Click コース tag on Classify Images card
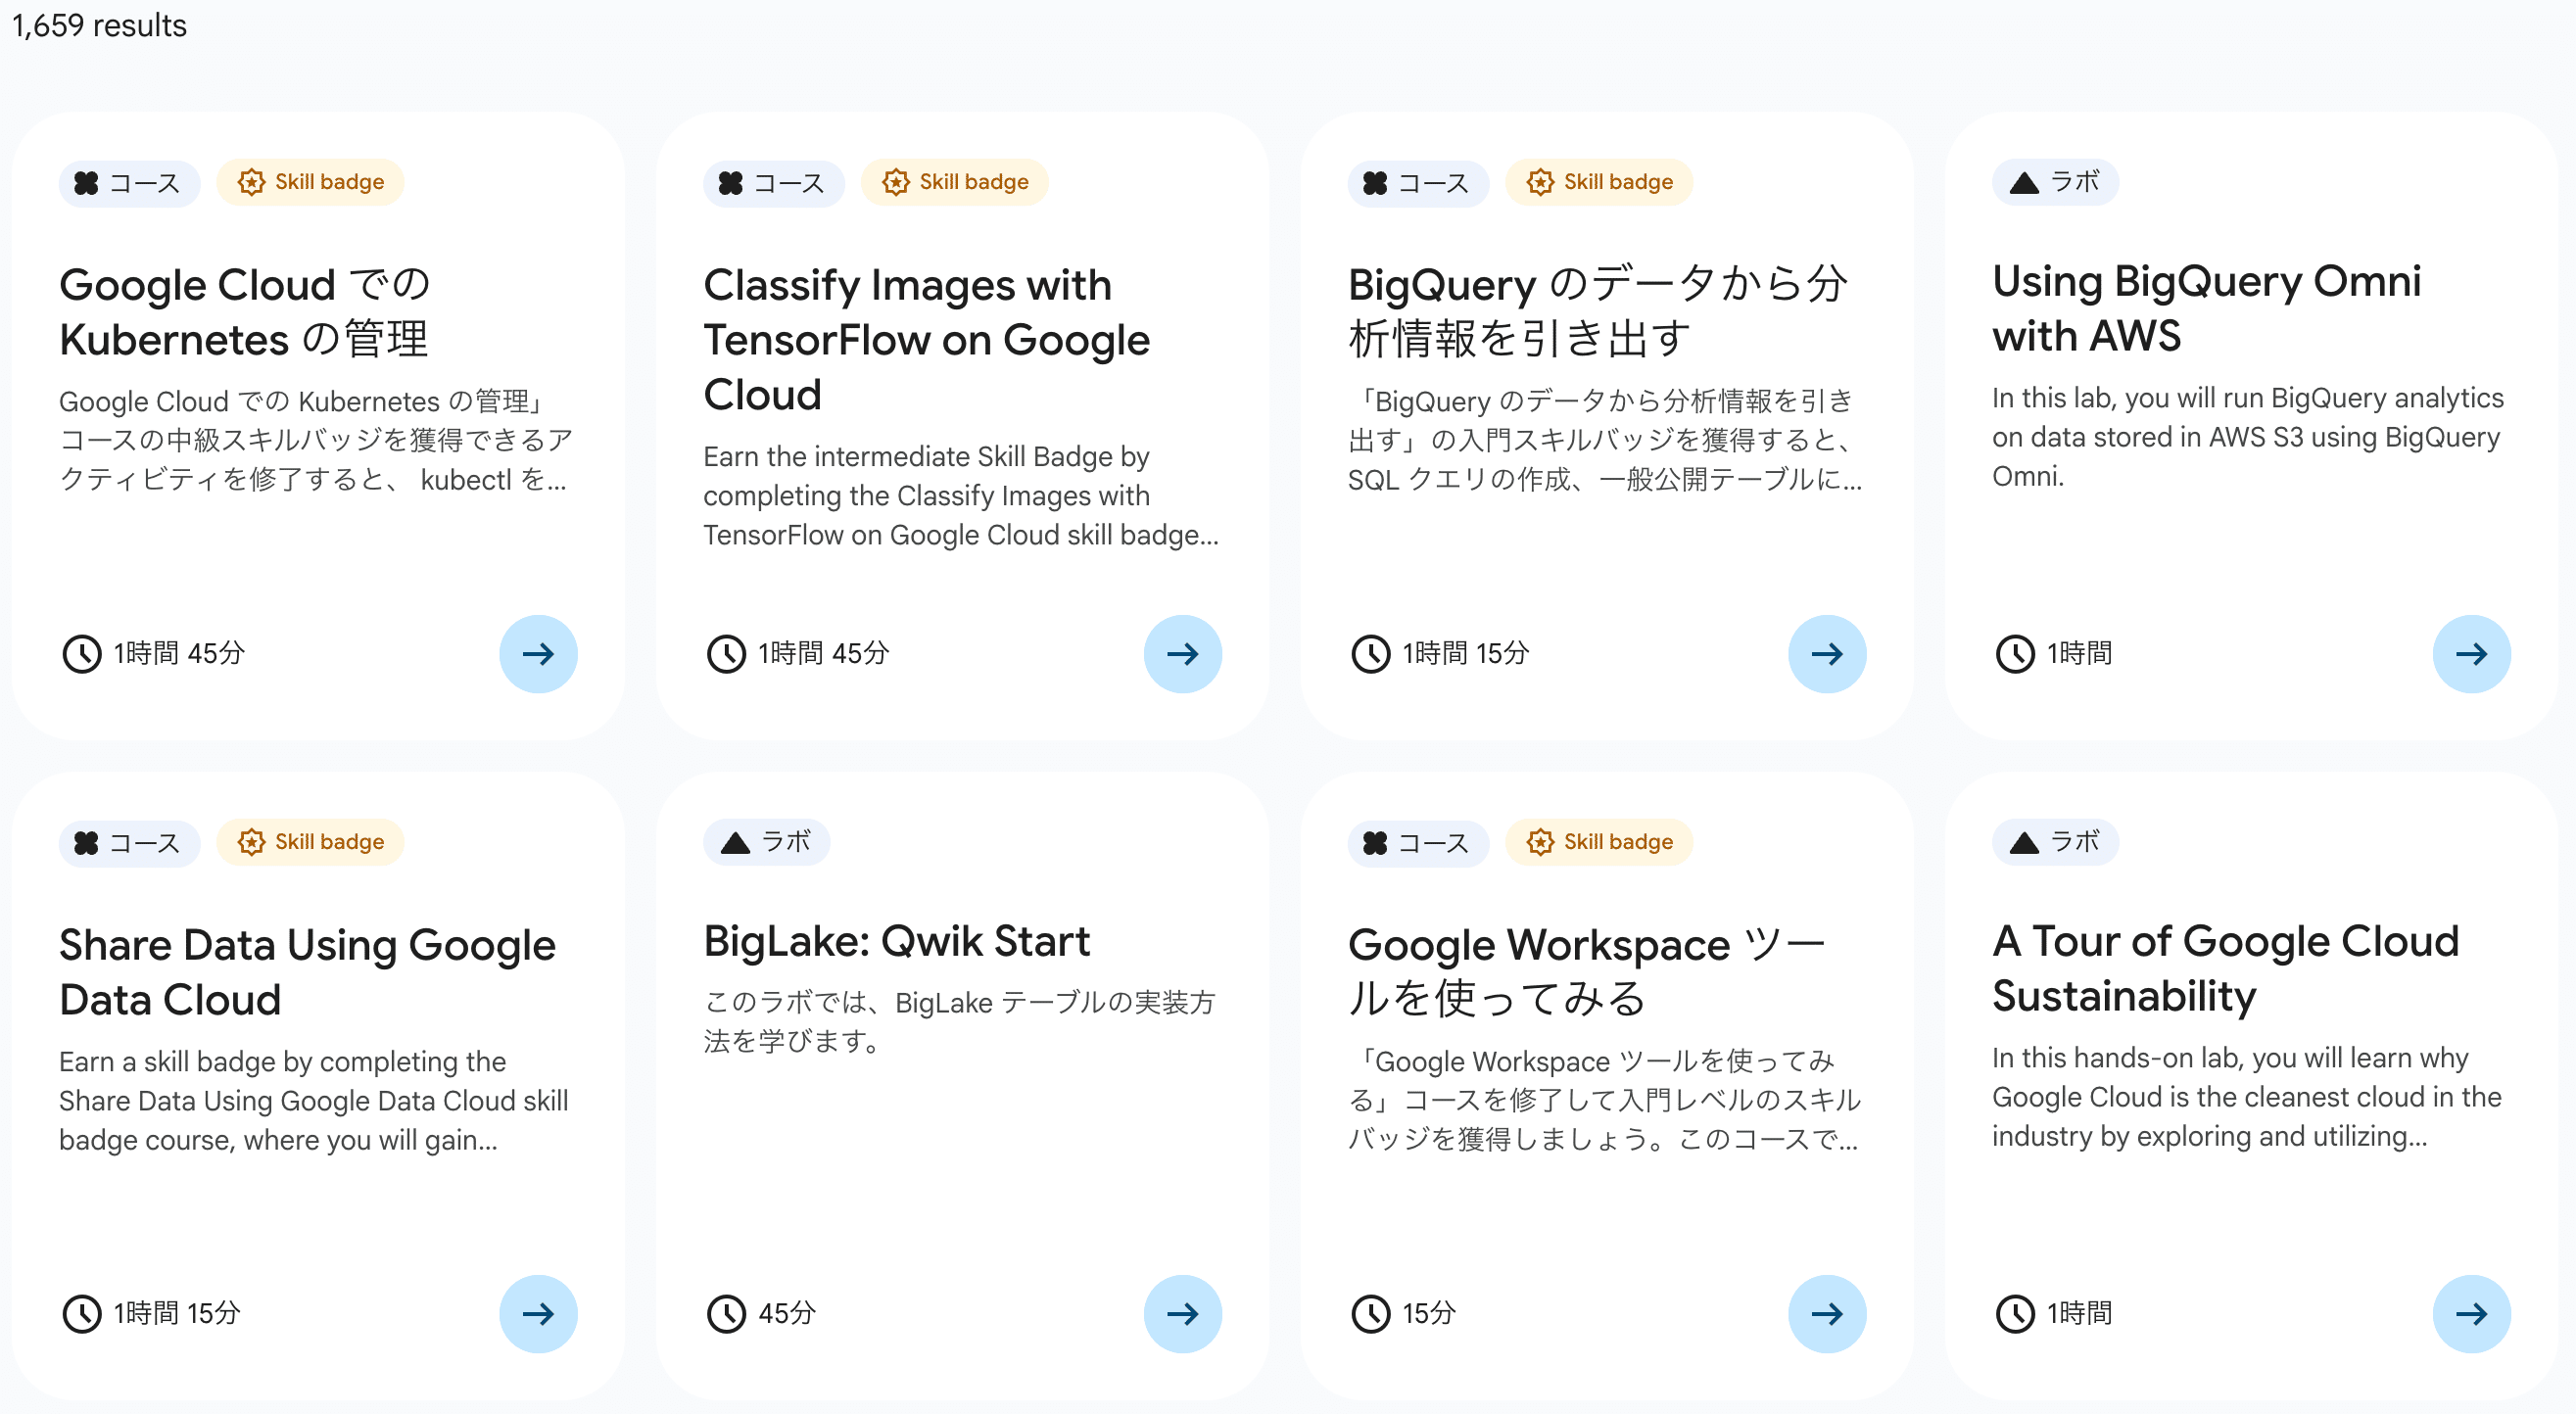 773,183
